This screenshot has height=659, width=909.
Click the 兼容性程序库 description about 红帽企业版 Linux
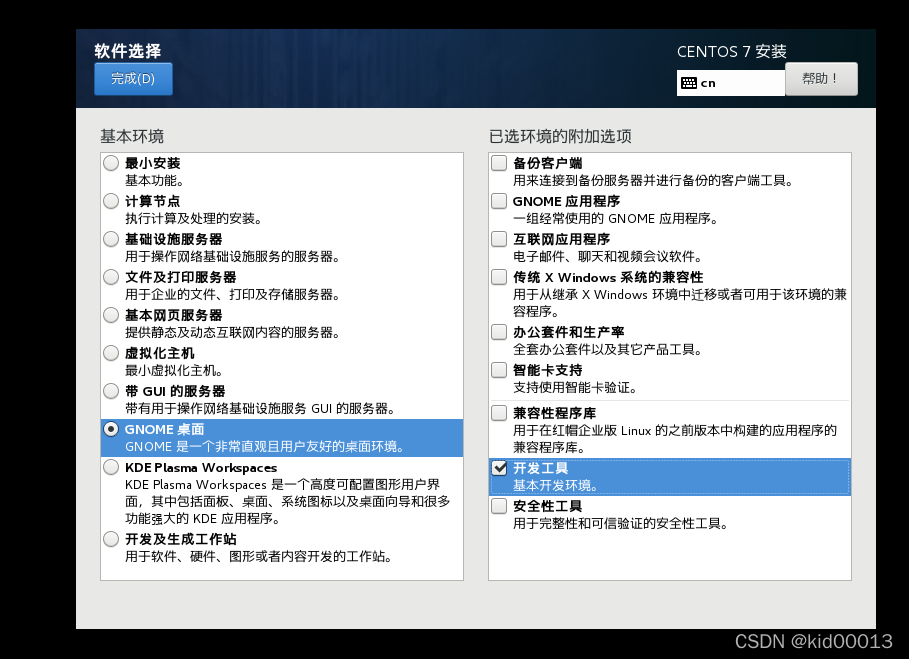pyautogui.click(x=675, y=439)
